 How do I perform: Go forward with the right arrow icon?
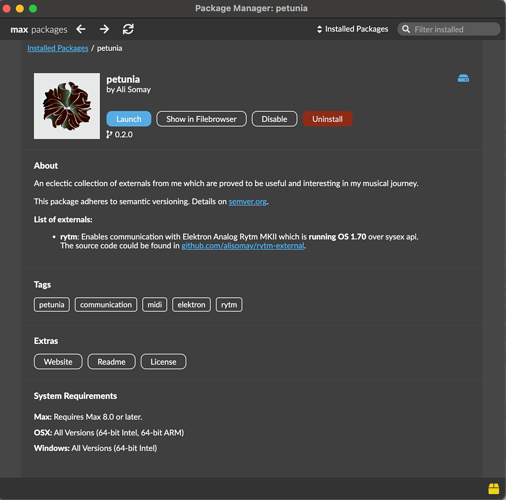point(104,29)
